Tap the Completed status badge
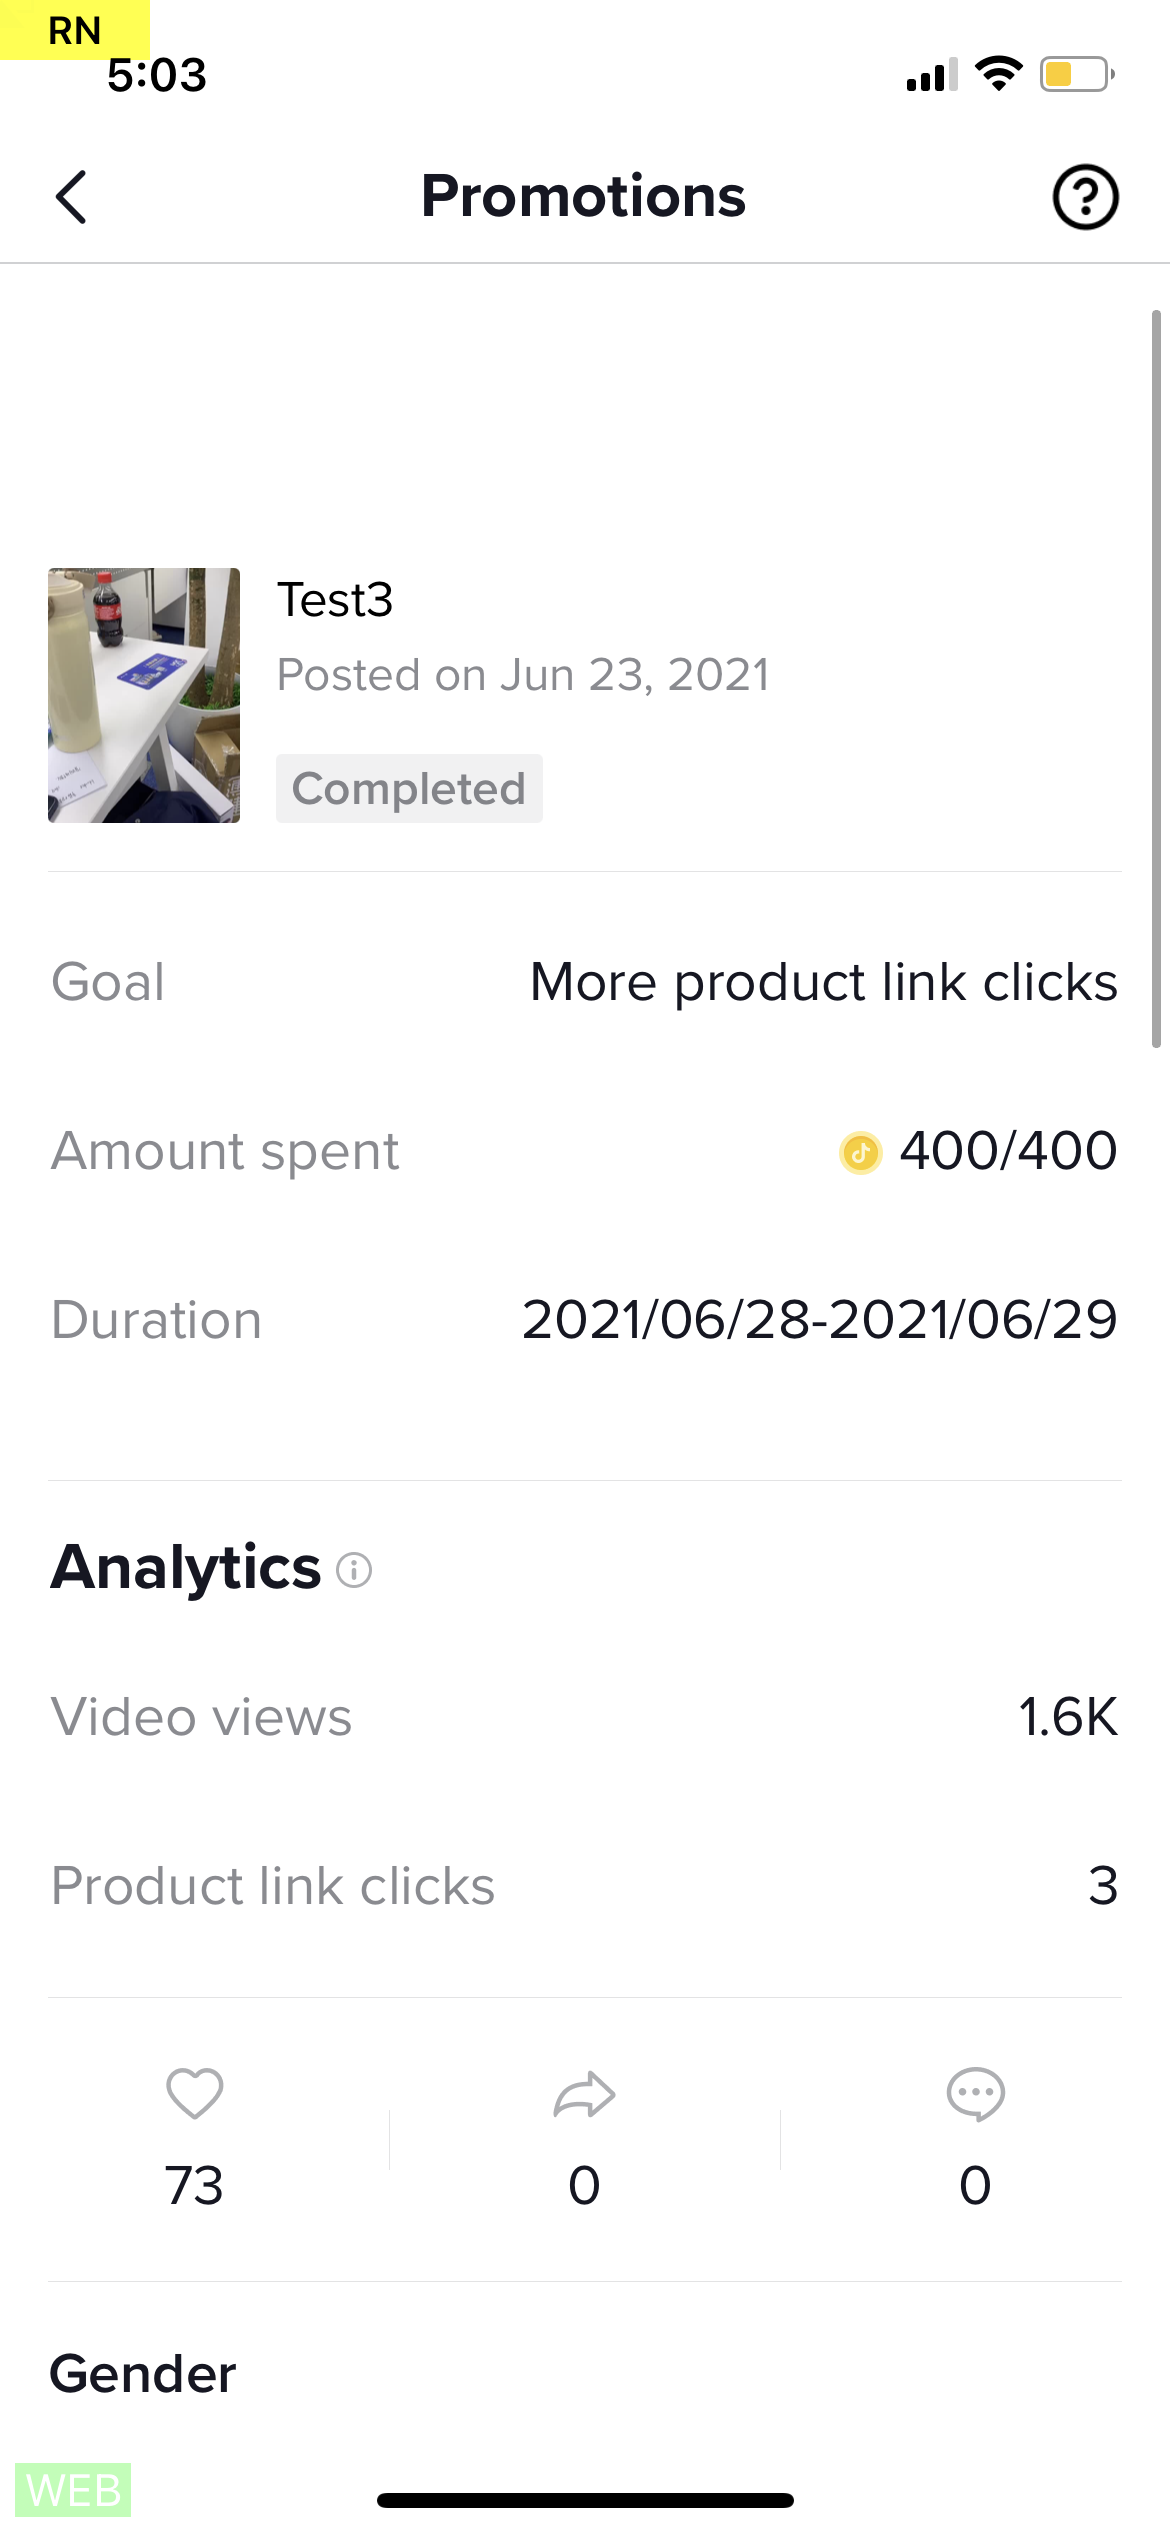This screenshot has width=1170, height=2532. tap(409, 789)
